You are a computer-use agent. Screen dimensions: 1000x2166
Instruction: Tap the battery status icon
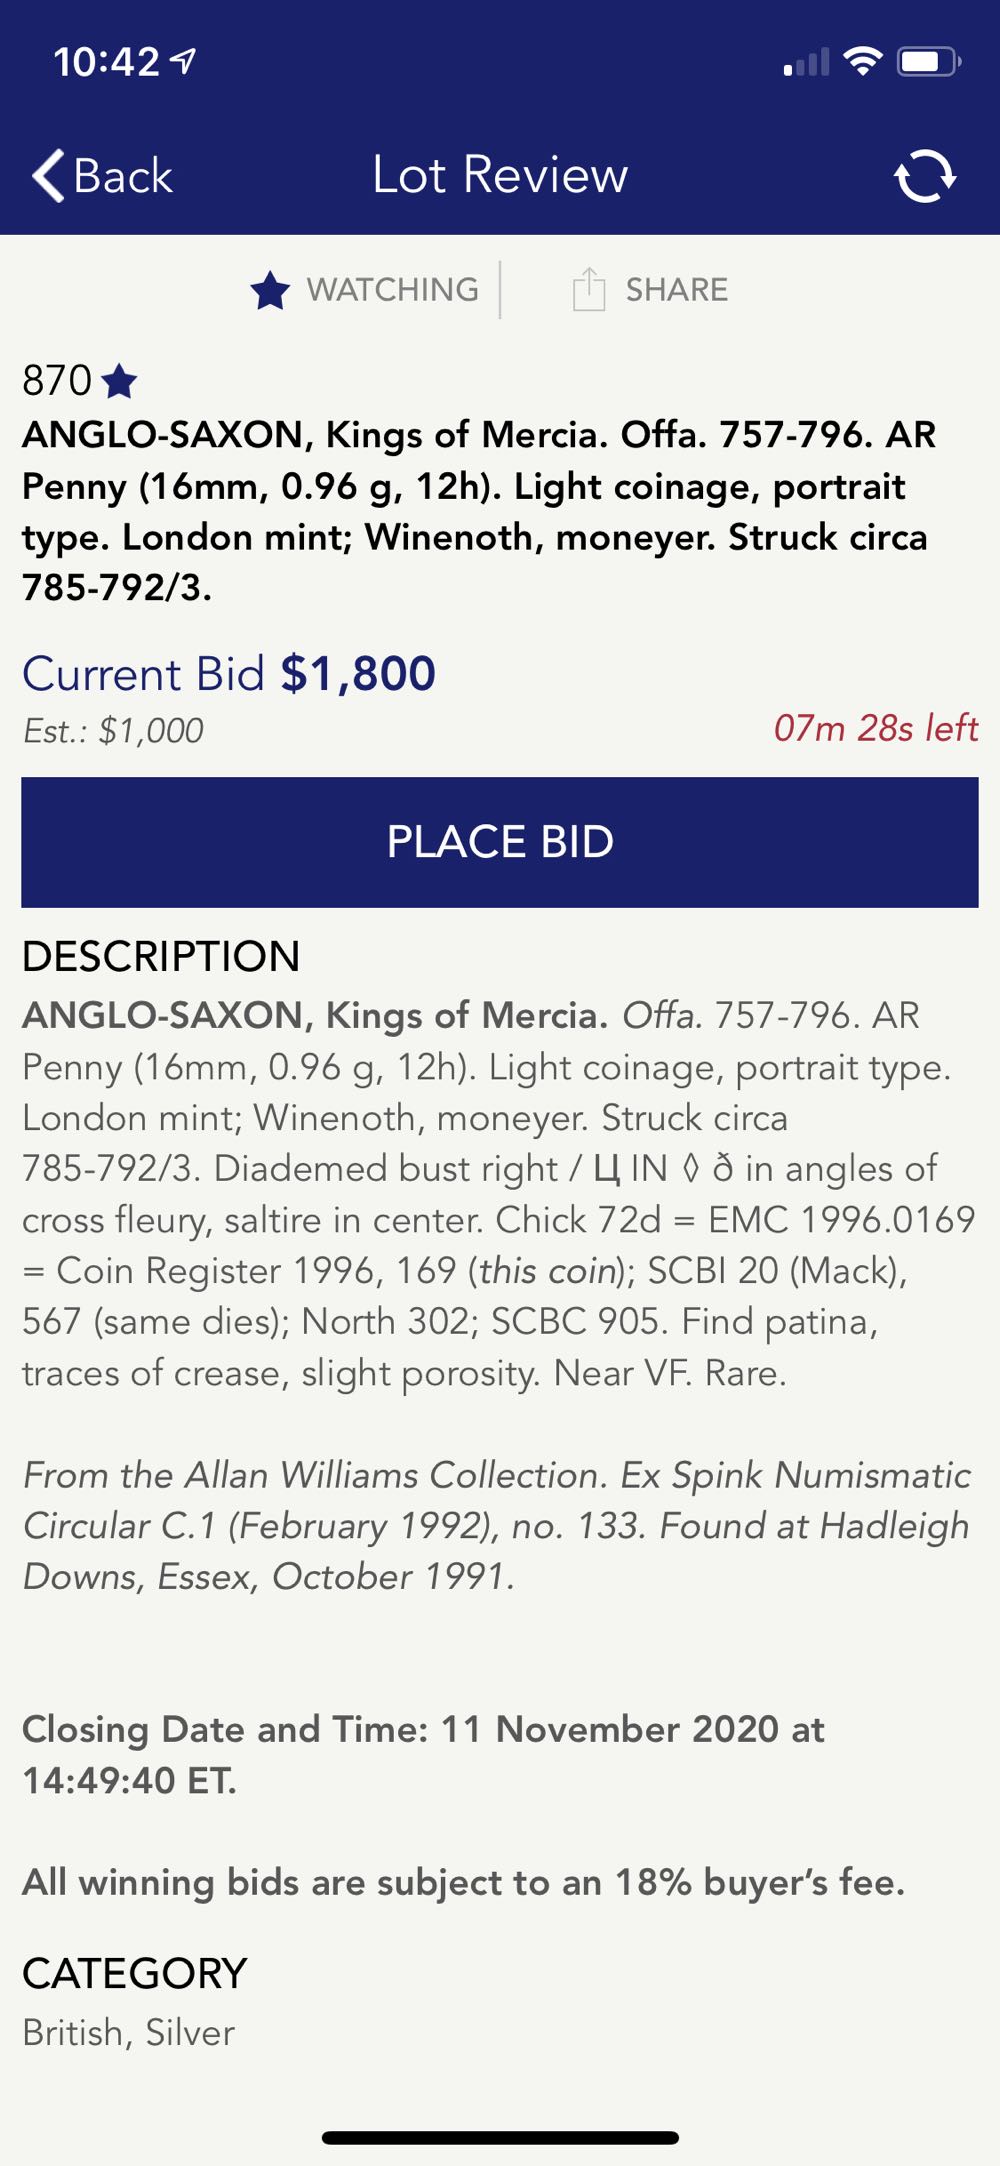[x=928, y=62]
